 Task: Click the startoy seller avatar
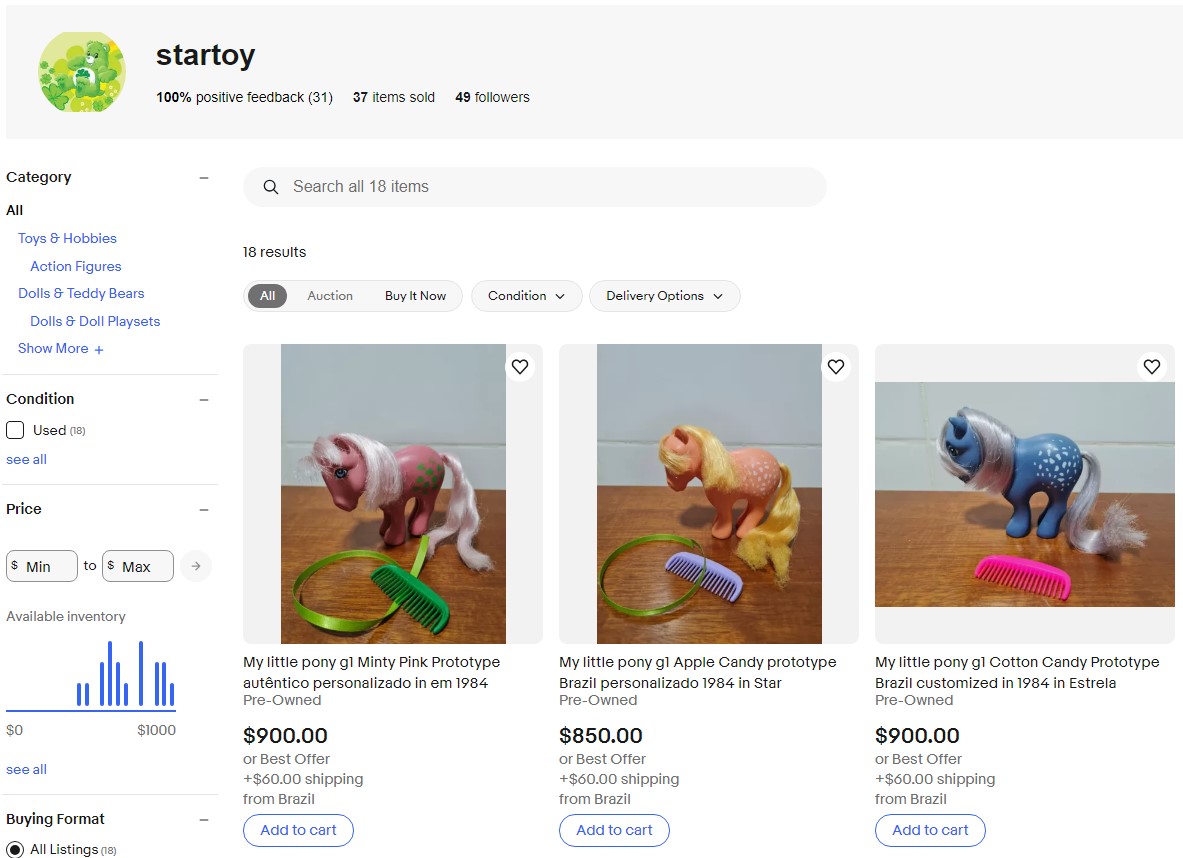pos(82,72)
